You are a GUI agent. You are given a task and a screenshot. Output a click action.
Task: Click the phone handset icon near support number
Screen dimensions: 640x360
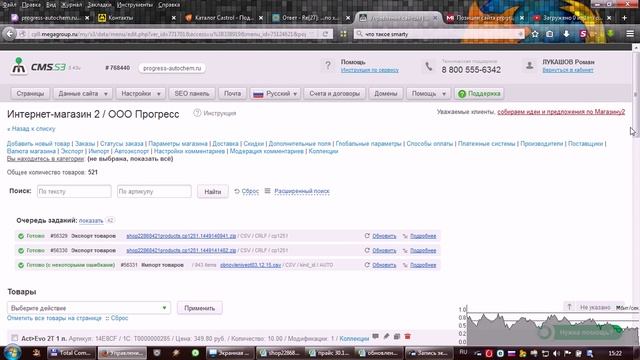click(x=429, y=66)
